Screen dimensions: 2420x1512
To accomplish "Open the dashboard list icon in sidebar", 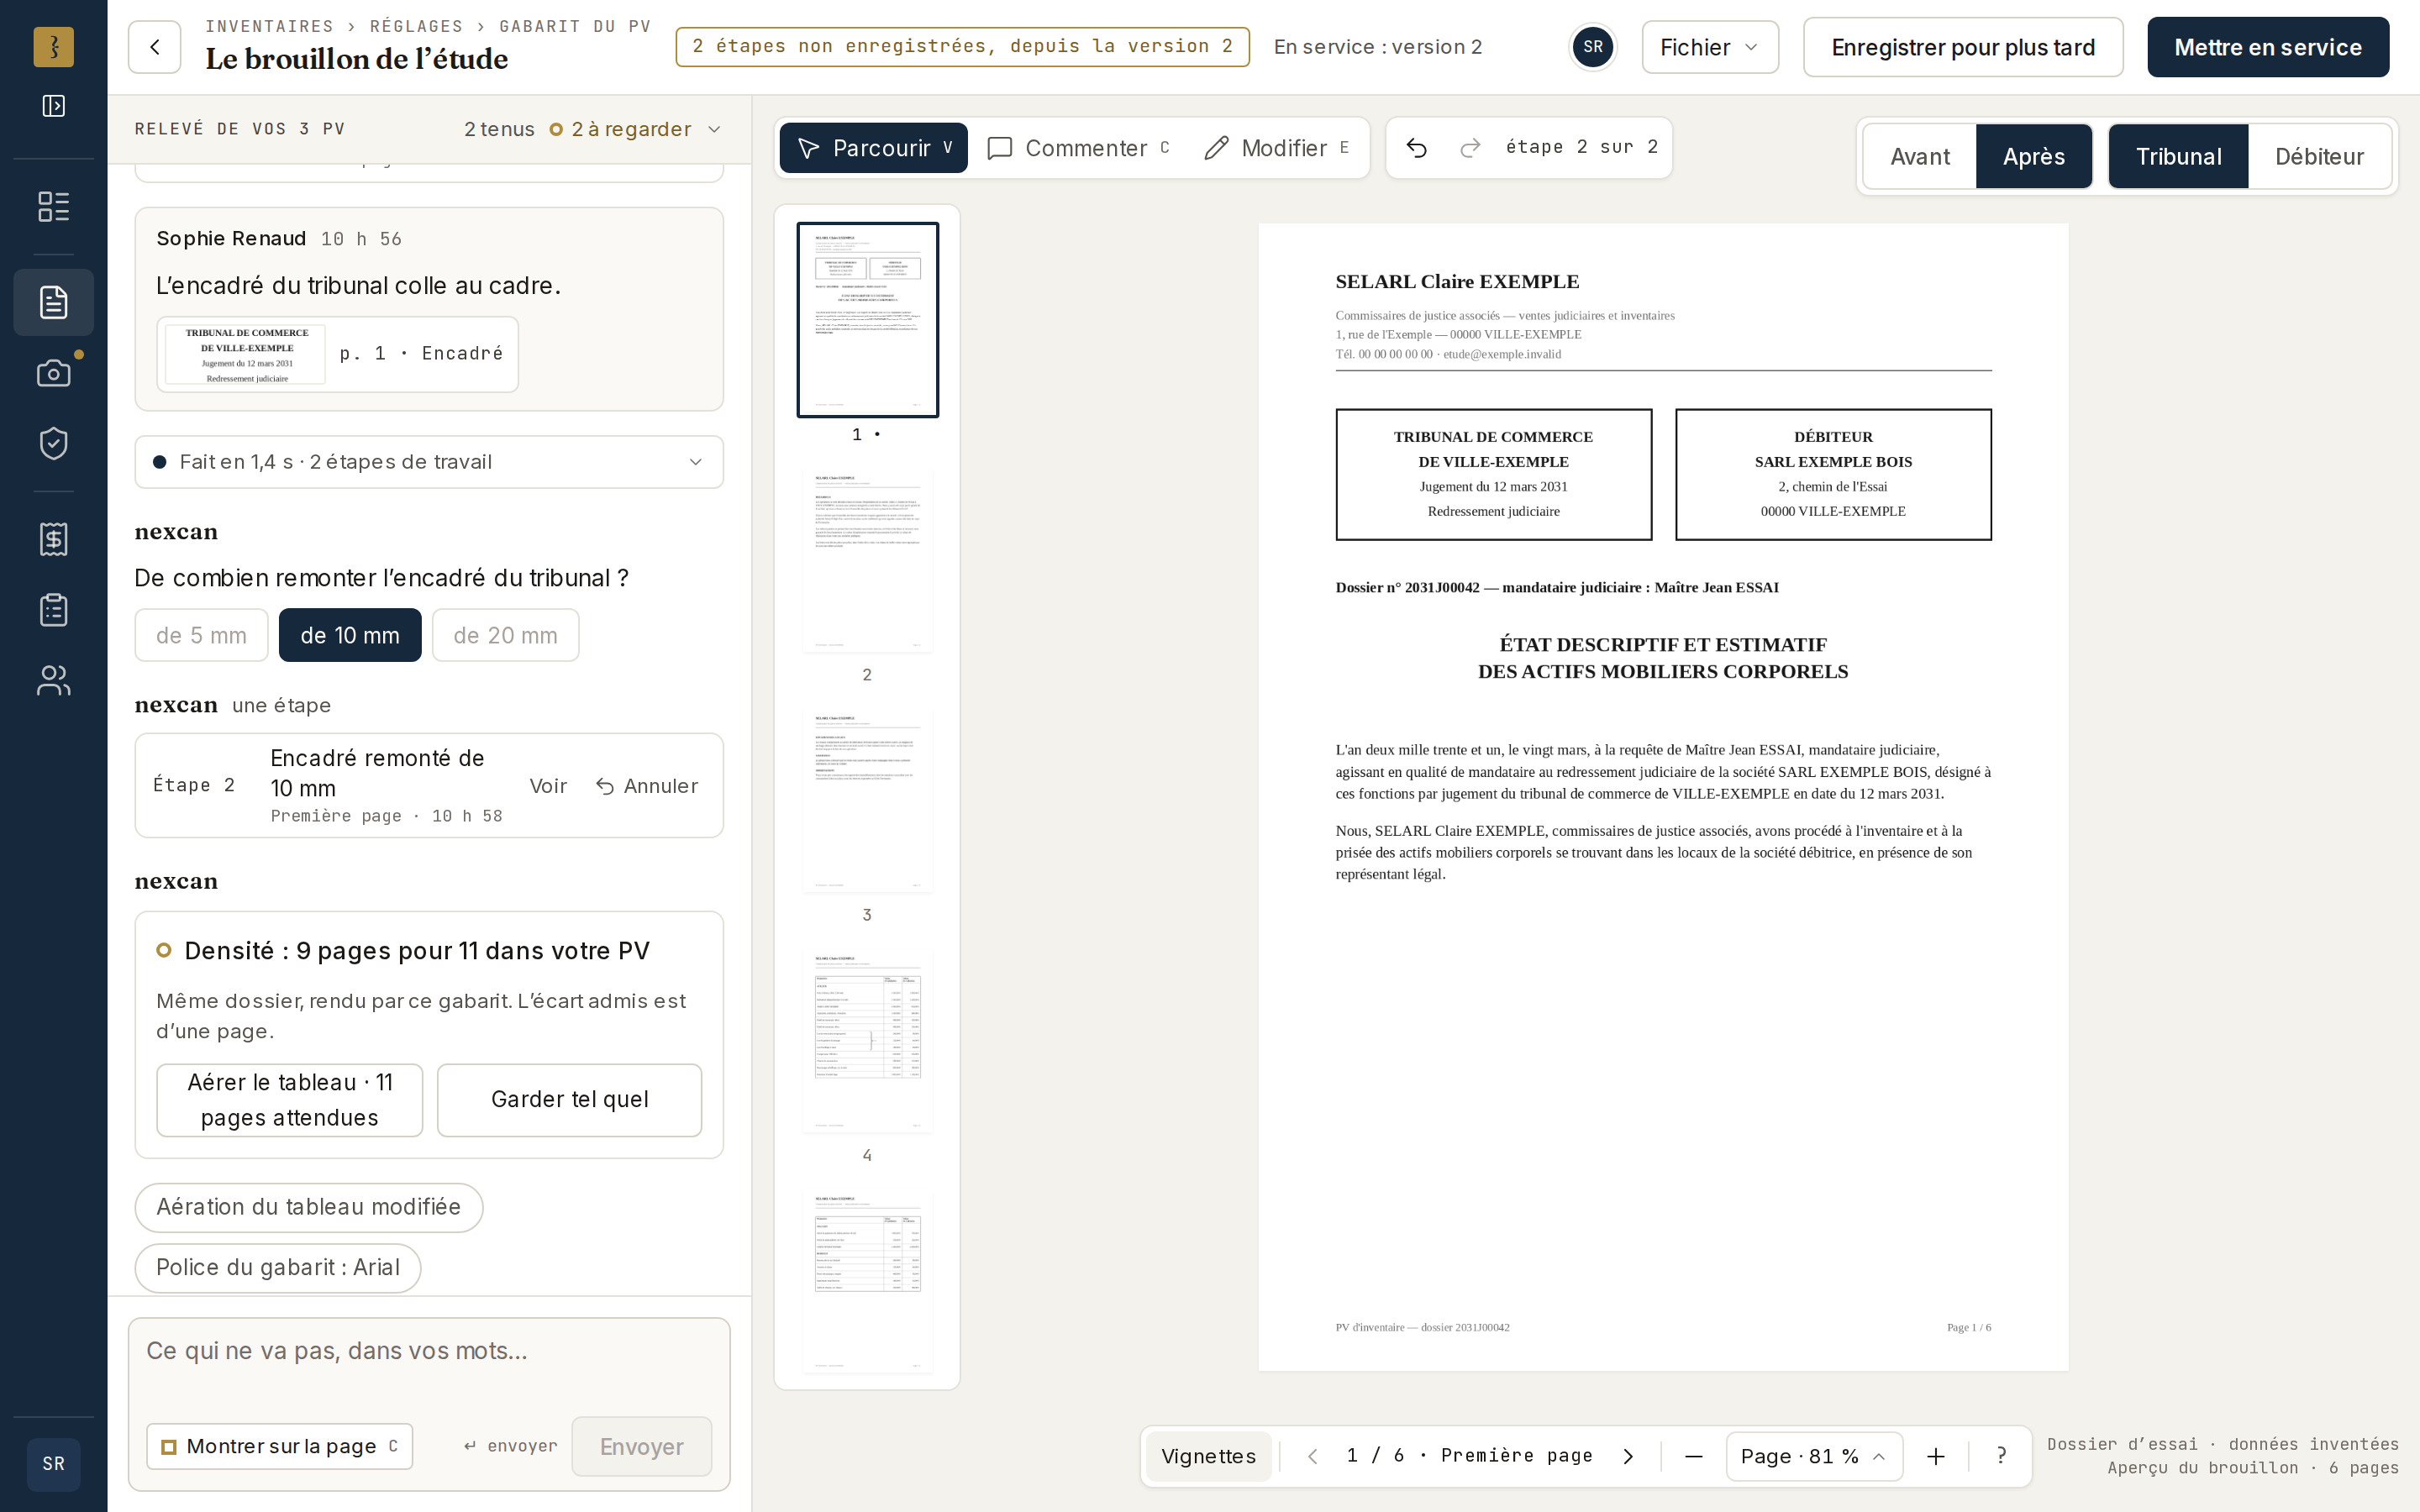I will [x=54, y=207].
